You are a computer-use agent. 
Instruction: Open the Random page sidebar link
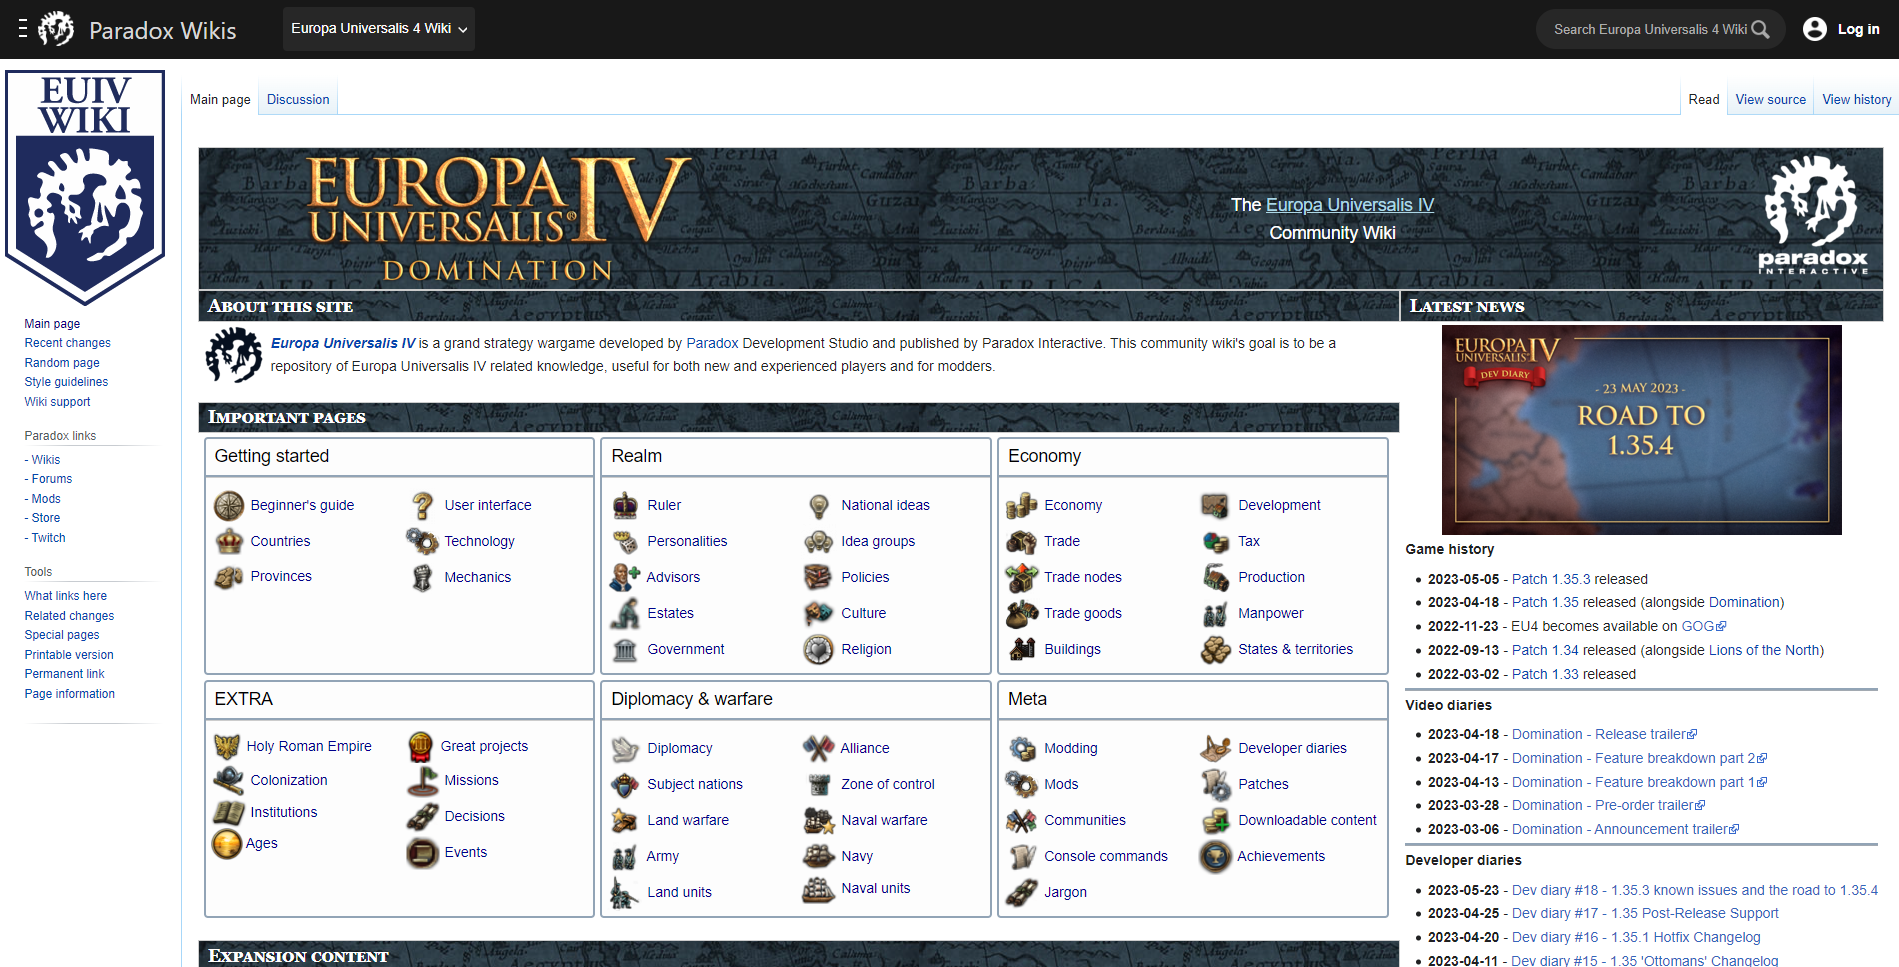point(62,363)
